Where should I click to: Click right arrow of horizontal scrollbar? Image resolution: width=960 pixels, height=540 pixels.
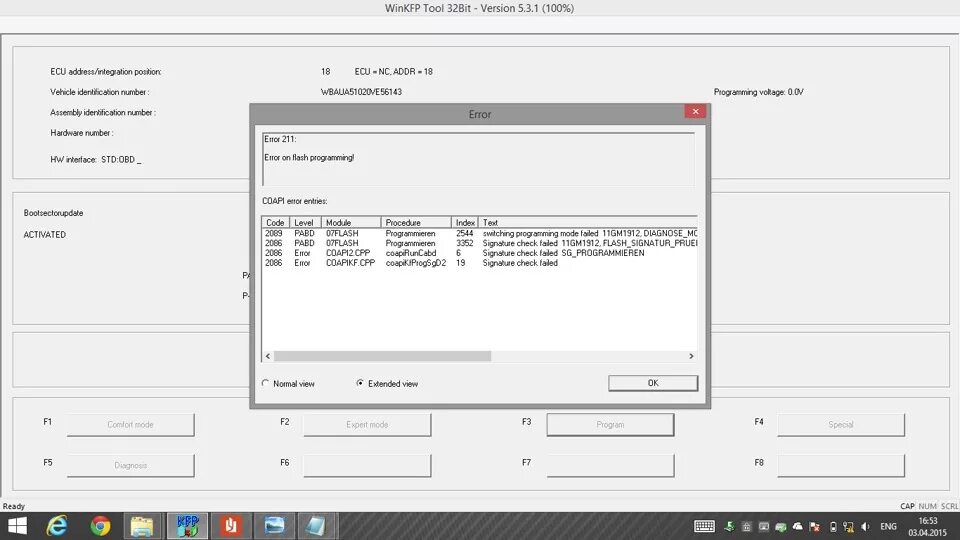[x=691, y=356]
